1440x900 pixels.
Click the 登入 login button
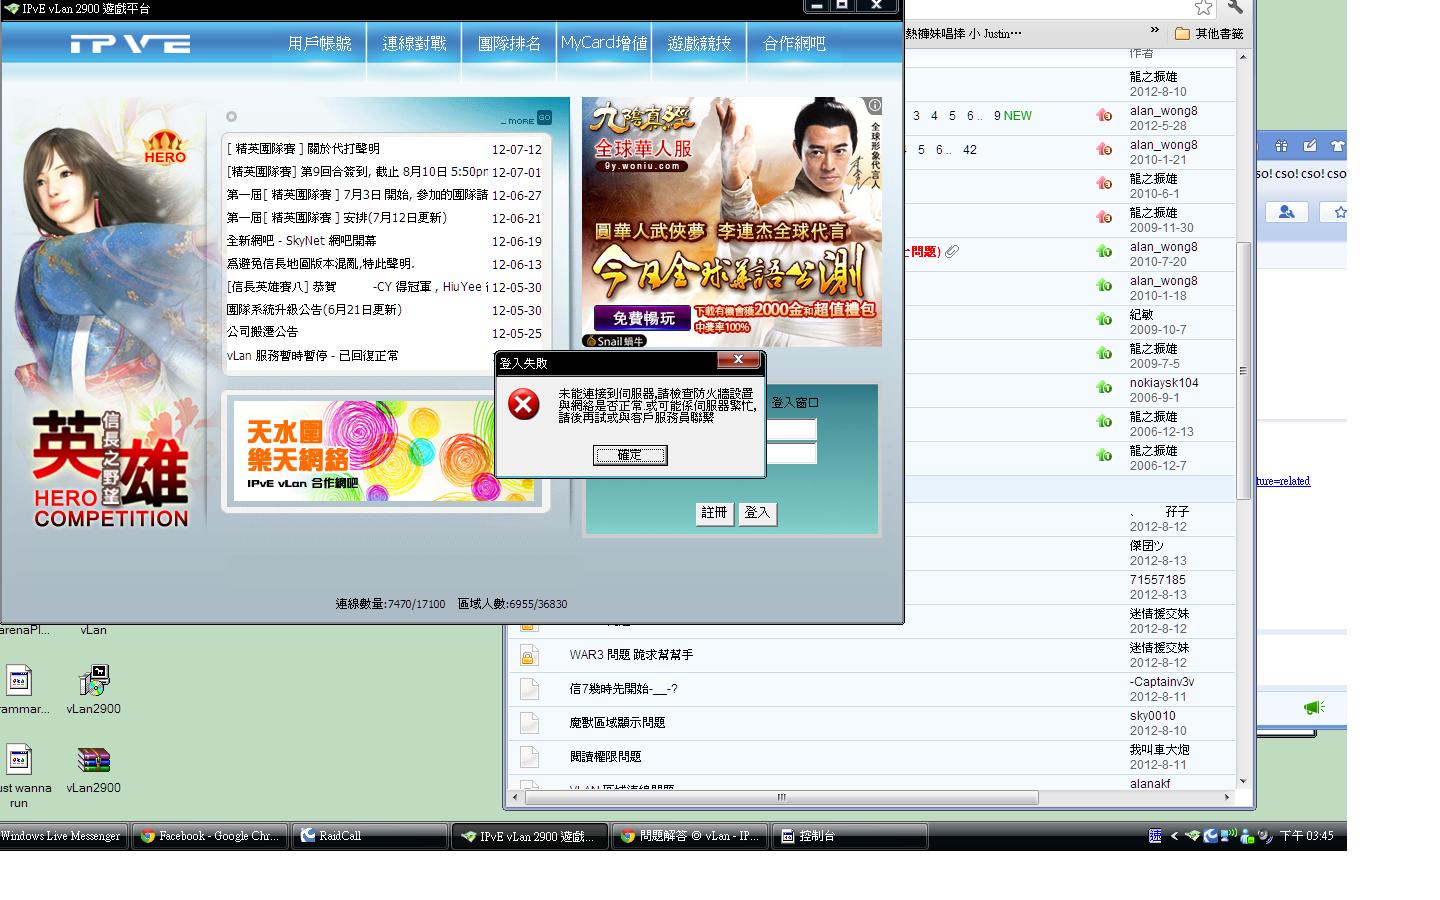click(x=757, y=513)
